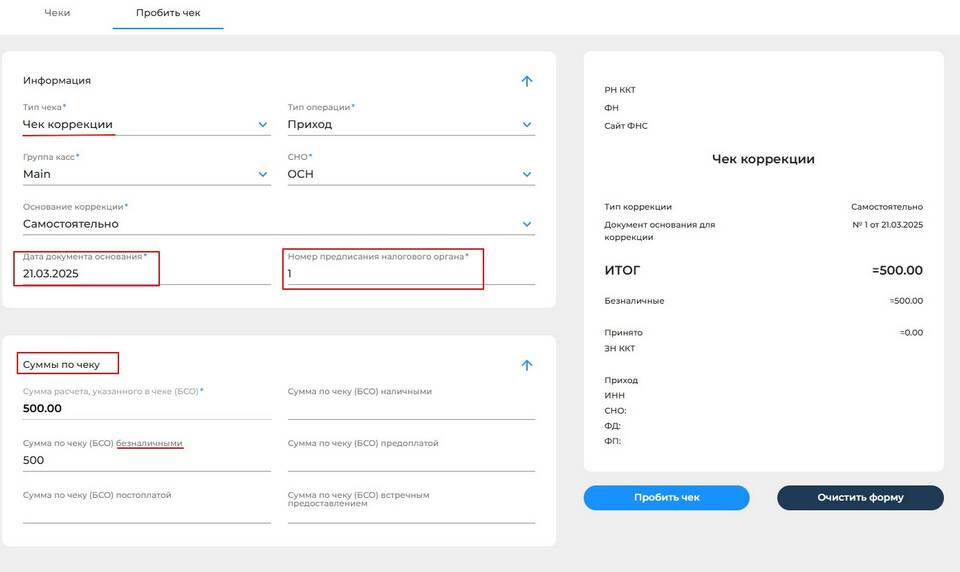Edit the Сумма расчета, указанного в чеке field

(146, 409)
